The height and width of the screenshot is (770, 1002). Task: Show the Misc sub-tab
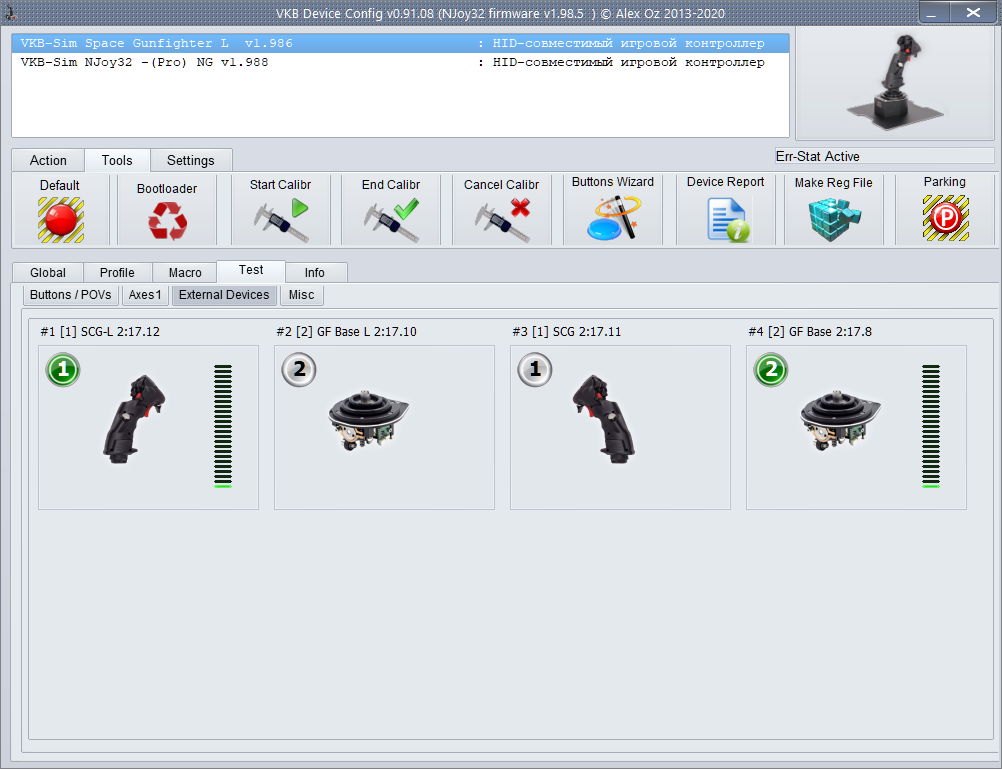click(x=302, y=295)
